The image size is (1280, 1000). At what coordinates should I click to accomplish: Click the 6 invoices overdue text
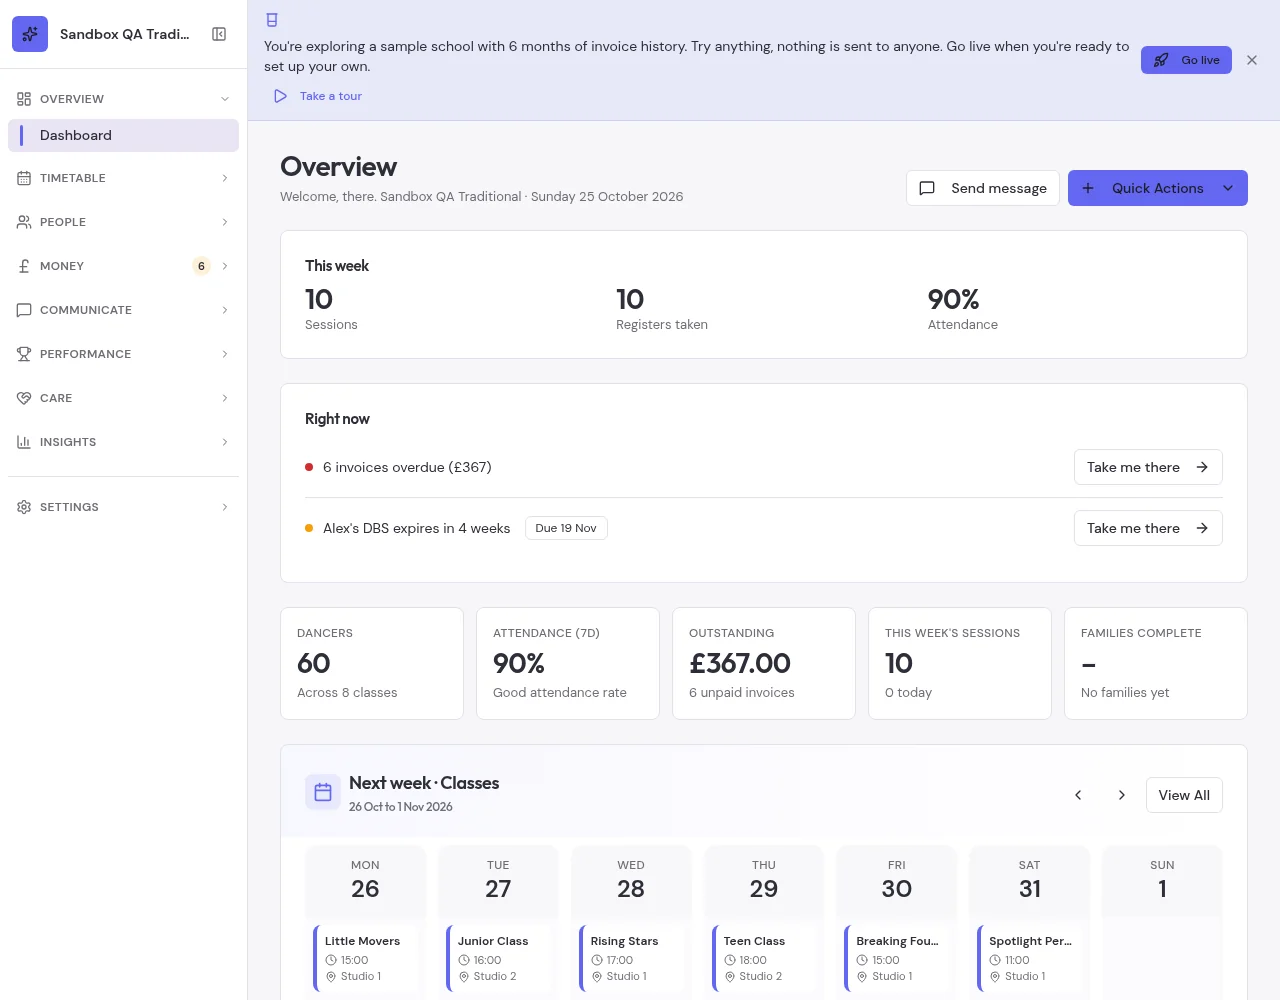[x=407, y=467]
